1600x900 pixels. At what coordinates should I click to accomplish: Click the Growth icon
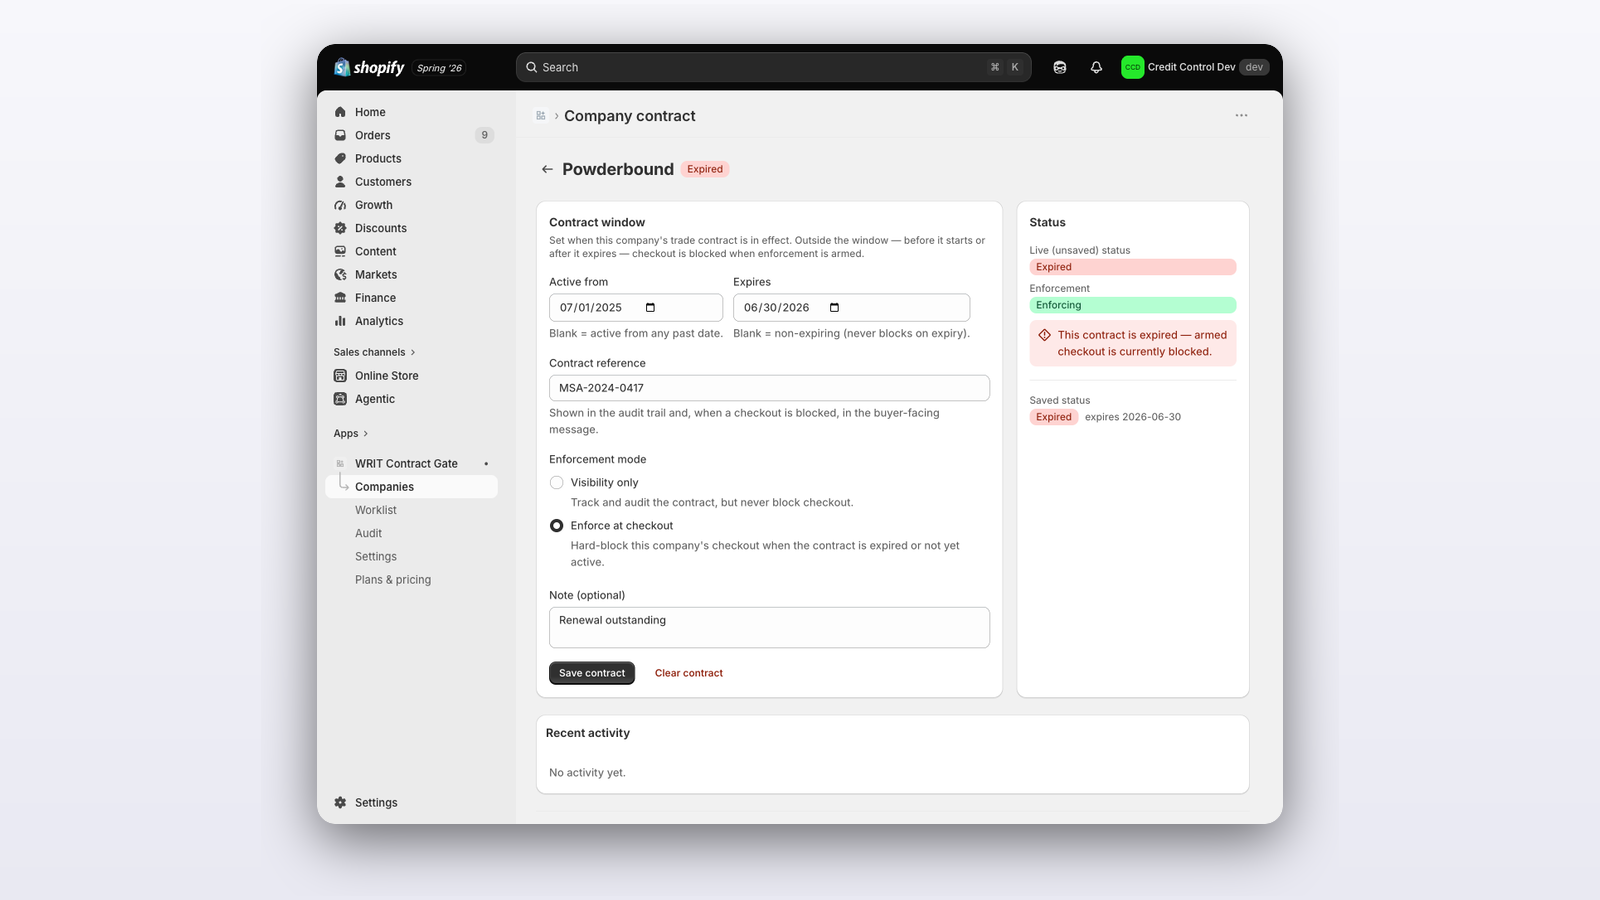pyautogui.click(x=340, y=205)
